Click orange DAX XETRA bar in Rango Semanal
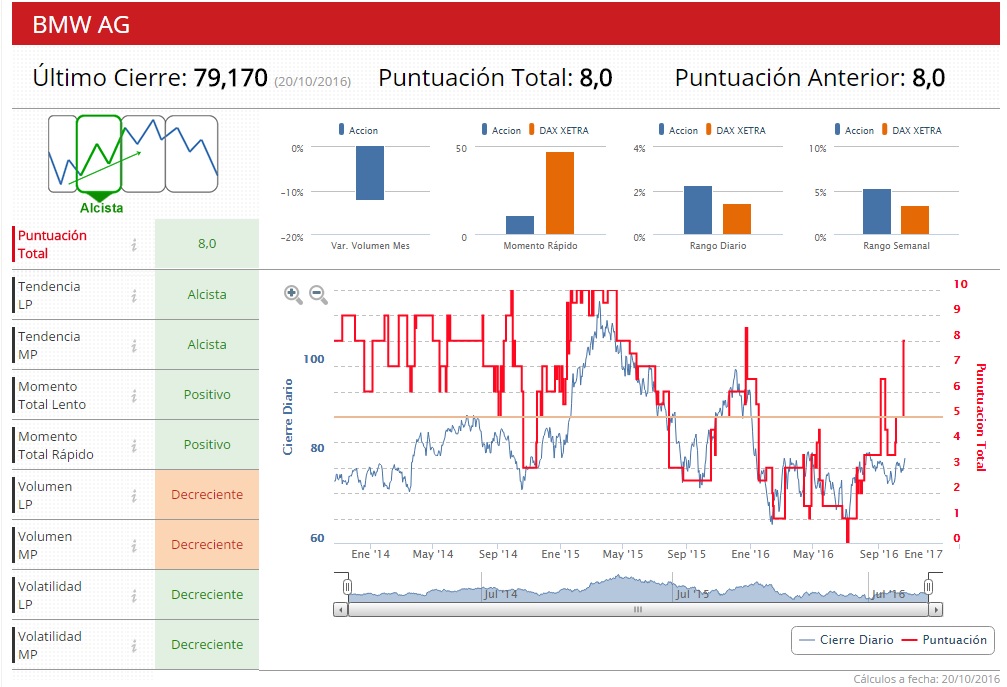 point(915,220)
